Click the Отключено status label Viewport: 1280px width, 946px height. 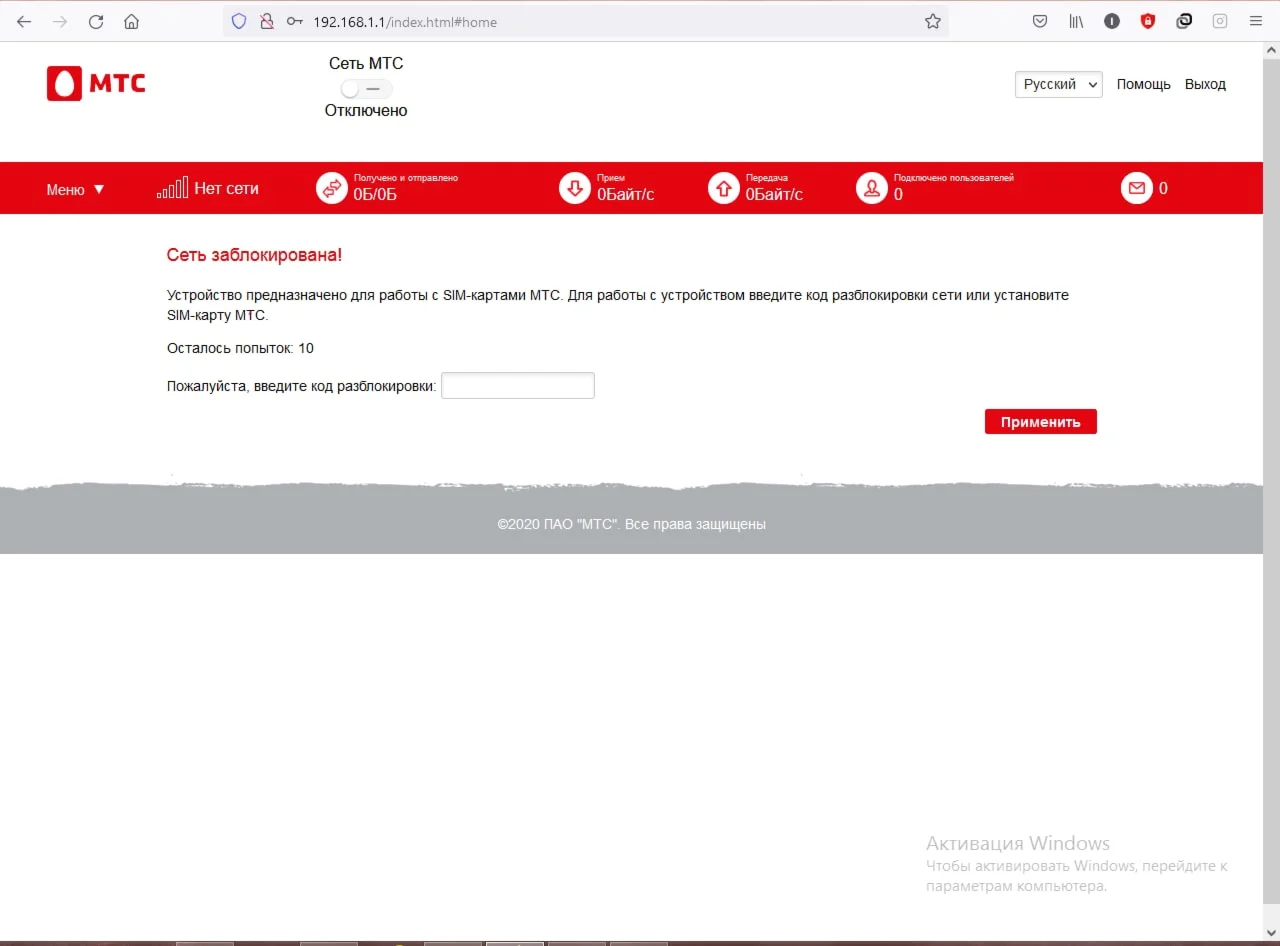[x=366, y=111]
